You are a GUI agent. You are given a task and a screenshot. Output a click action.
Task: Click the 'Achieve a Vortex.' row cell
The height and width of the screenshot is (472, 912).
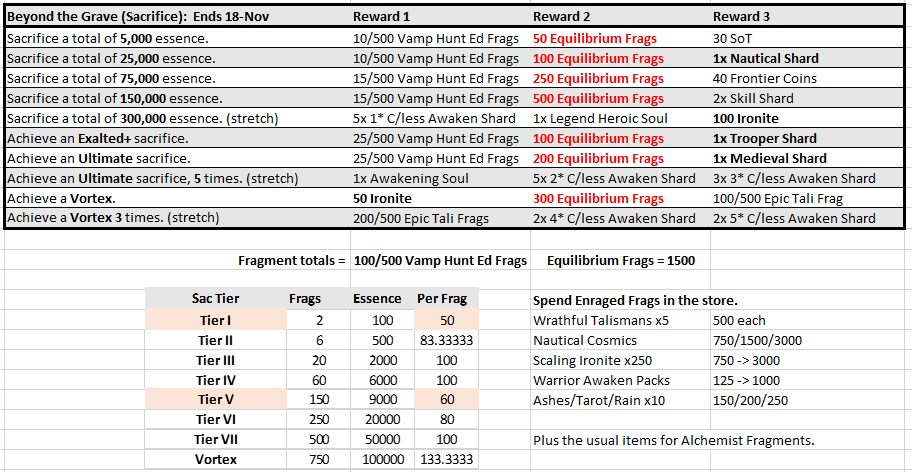click(177, 198)
